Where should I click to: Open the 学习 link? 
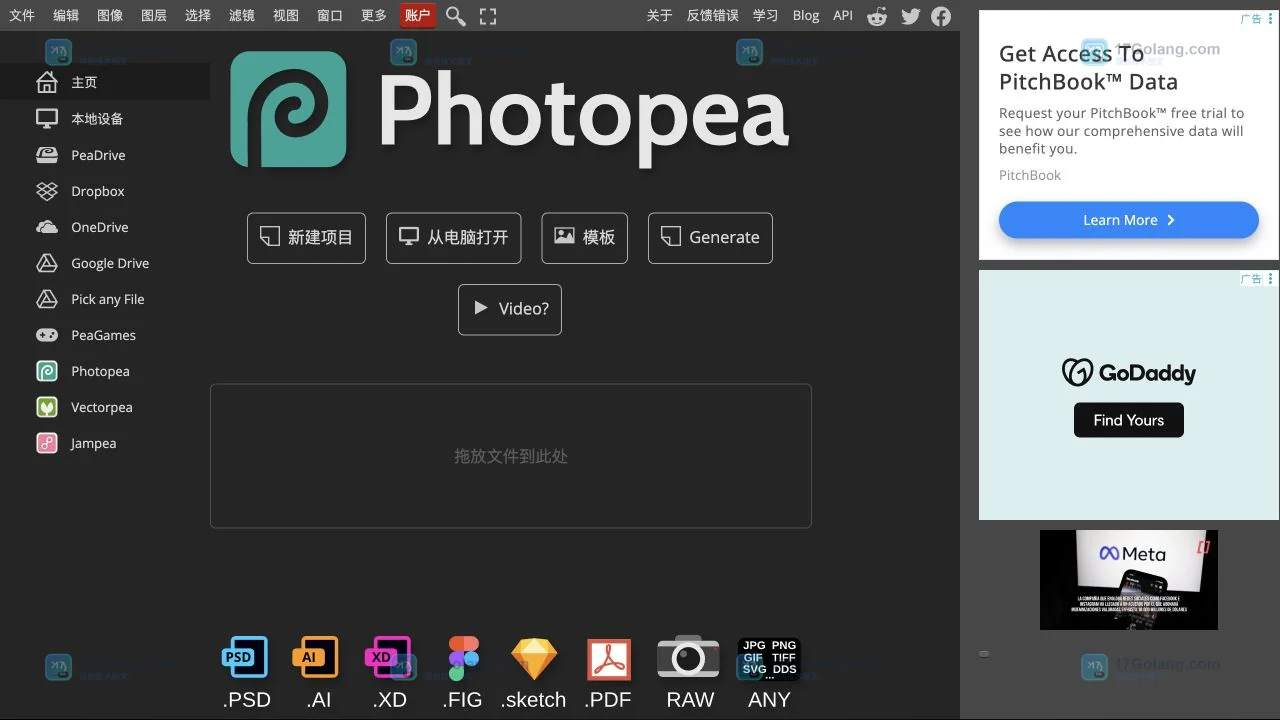(765, 15)
